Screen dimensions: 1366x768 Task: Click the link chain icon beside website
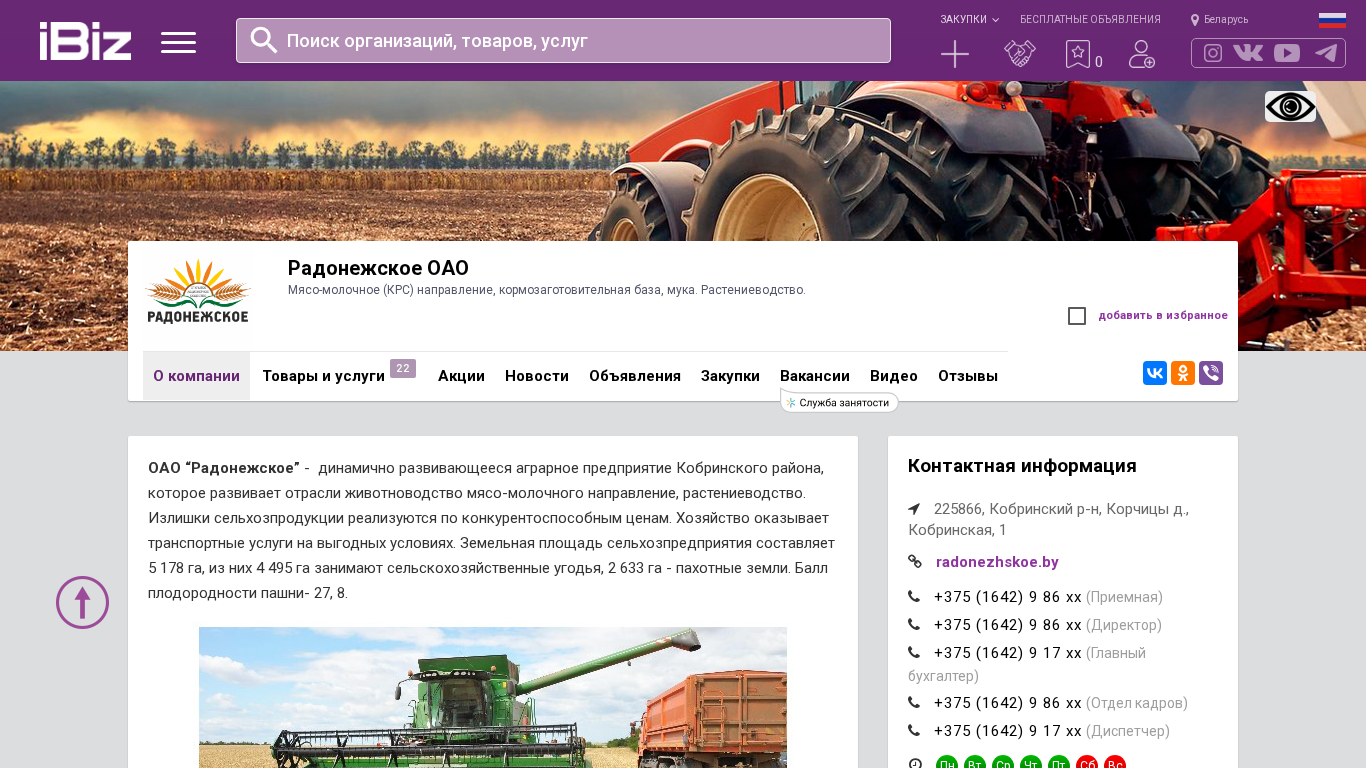pyautogui.click(x=915, y=562)
